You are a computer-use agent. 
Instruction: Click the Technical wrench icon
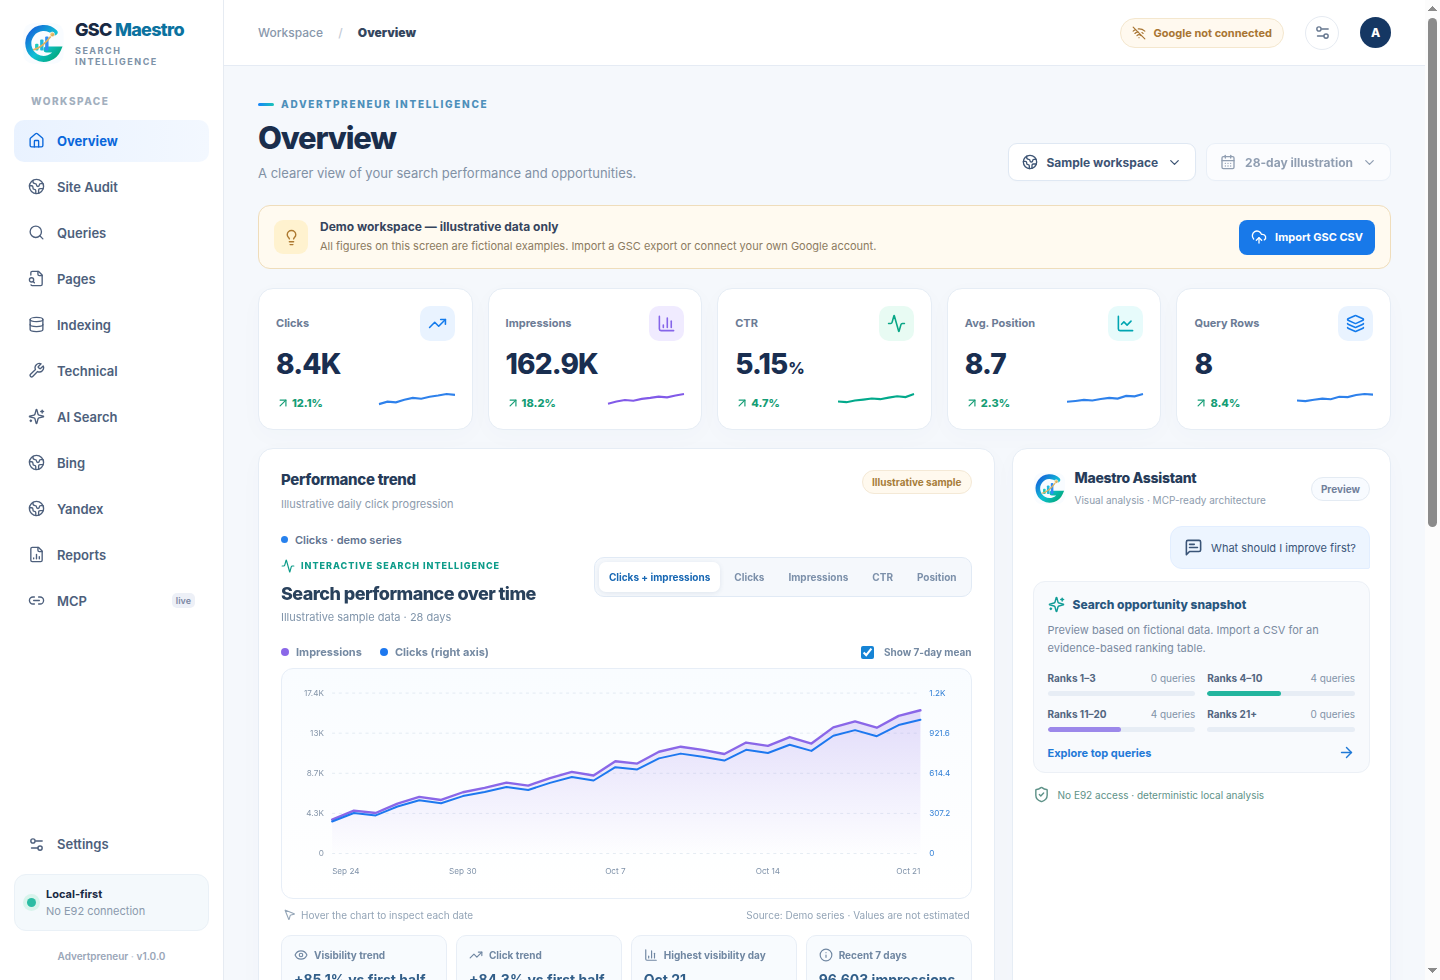coord(37,371)
